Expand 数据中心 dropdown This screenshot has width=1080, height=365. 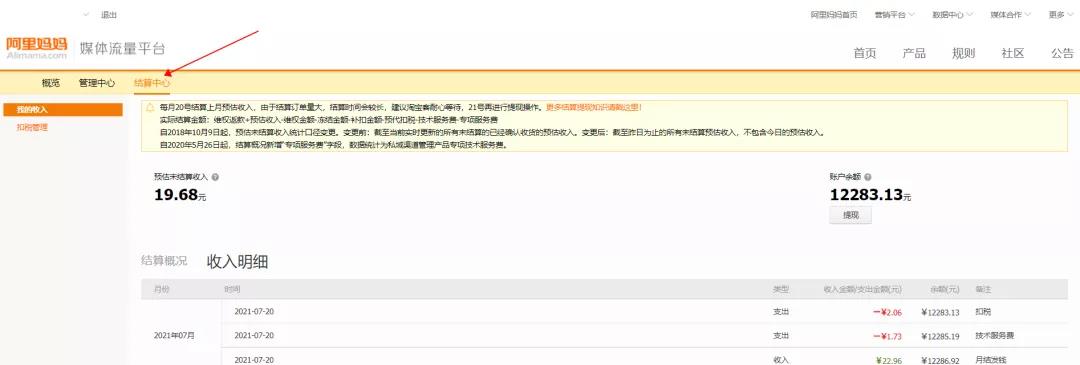tap(953, 14)
